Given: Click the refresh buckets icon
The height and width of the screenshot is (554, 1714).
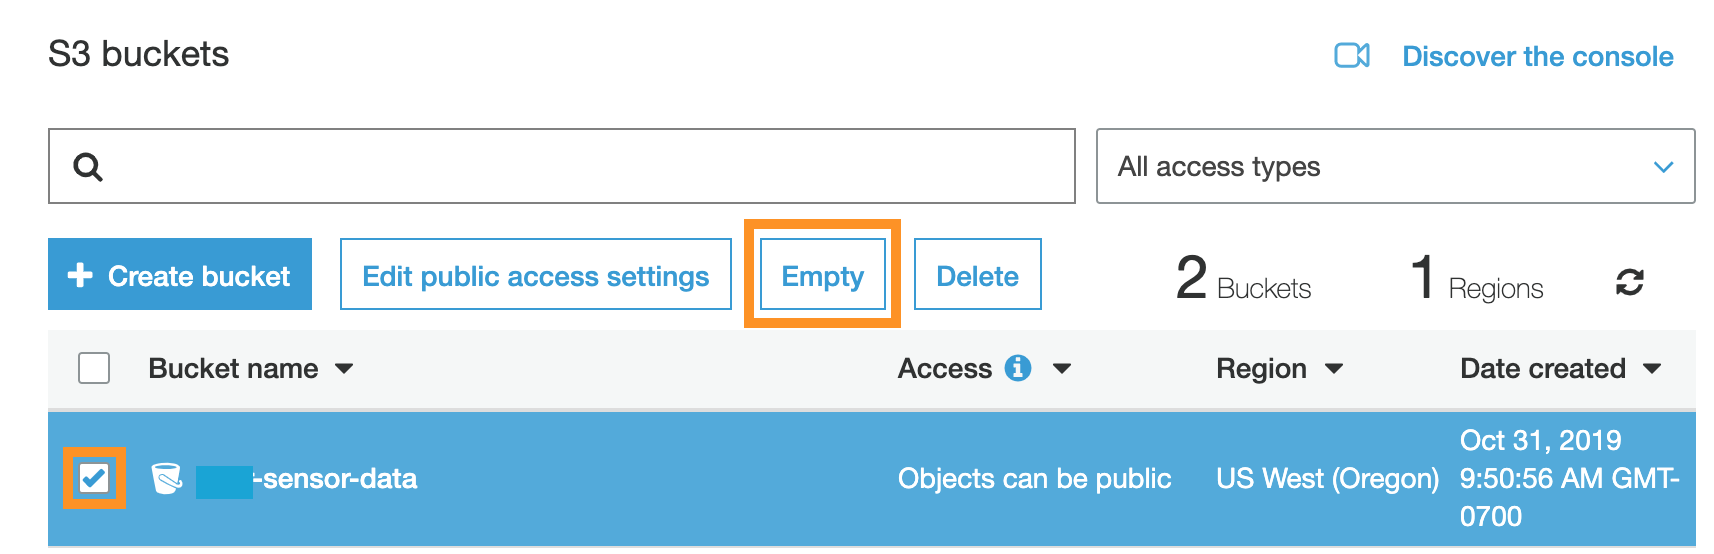Looking at the screenshot, I should (1629, 282).
